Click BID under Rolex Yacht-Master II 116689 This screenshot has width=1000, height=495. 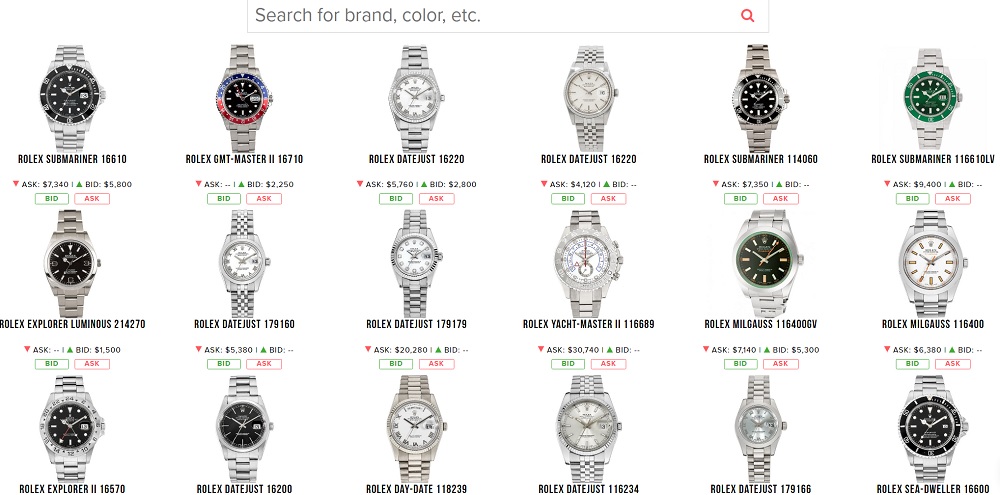[x=568, y=364]
